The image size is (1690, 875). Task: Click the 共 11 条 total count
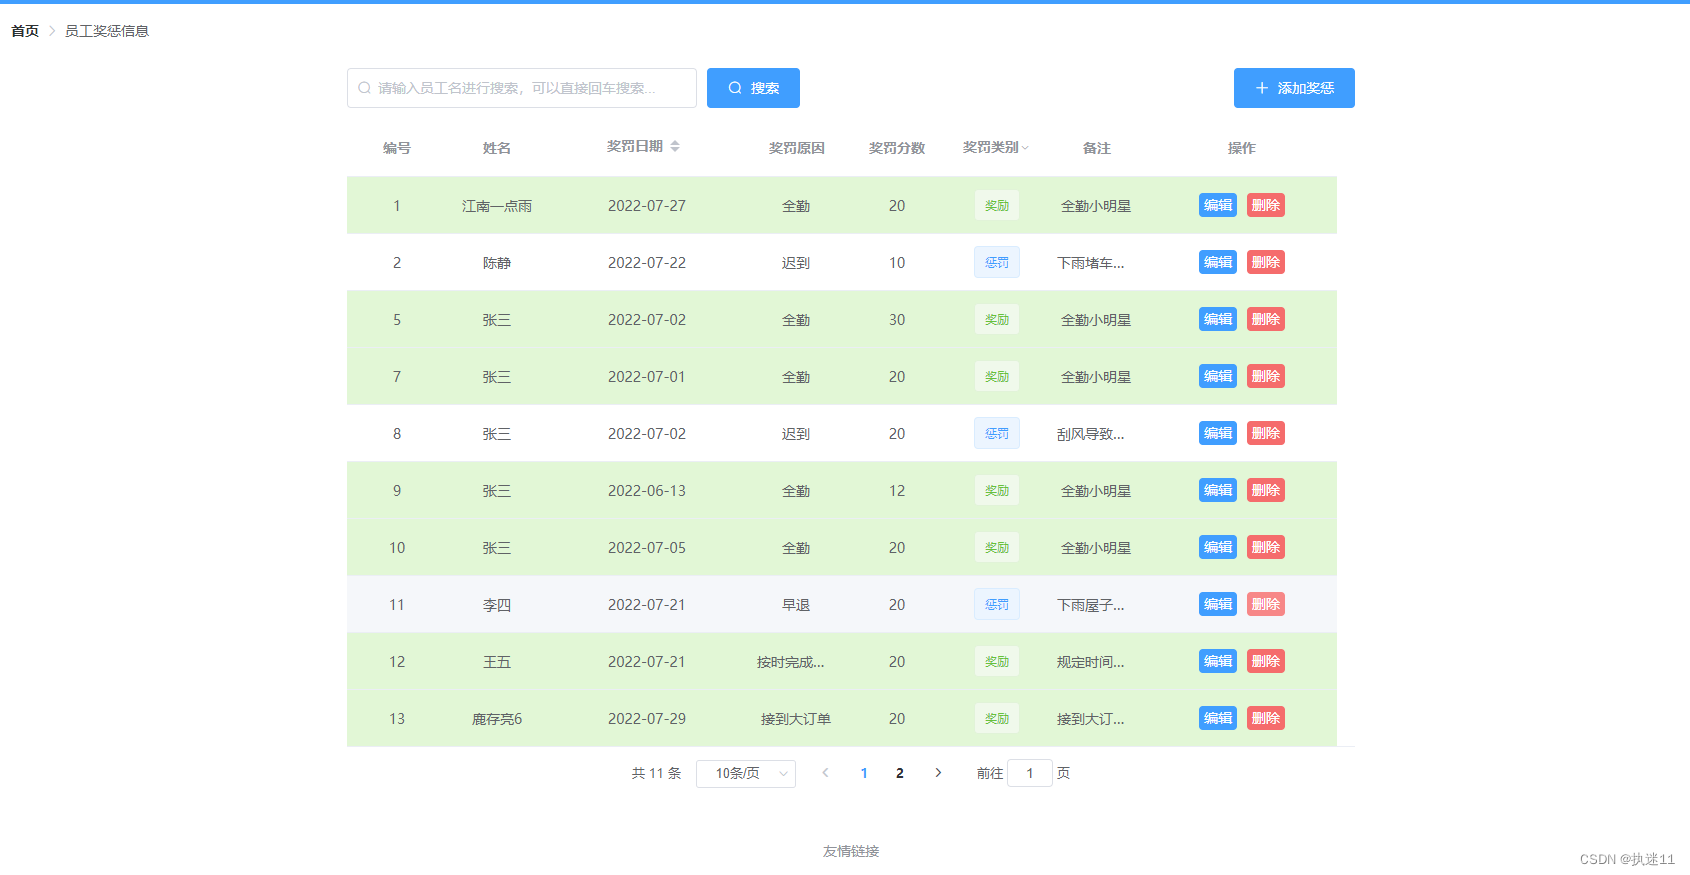click(x=656, y=773)
